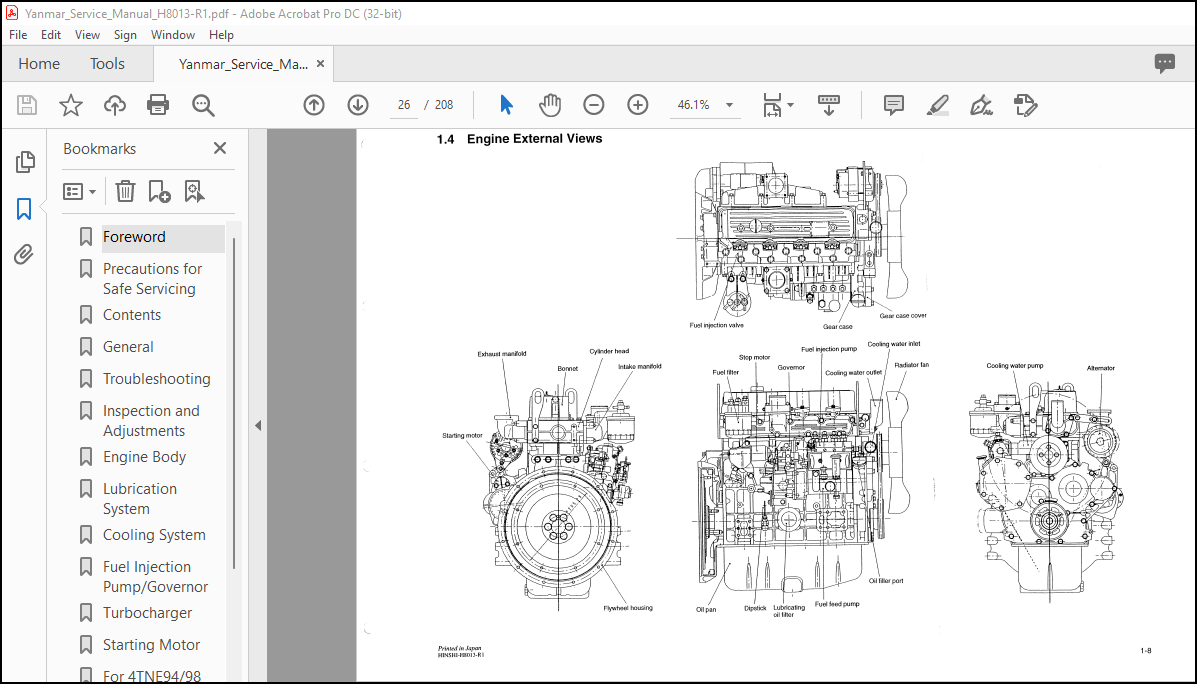Jump to the Starting Motor bookmark
1197x684 pixels.
coord(151,644)
